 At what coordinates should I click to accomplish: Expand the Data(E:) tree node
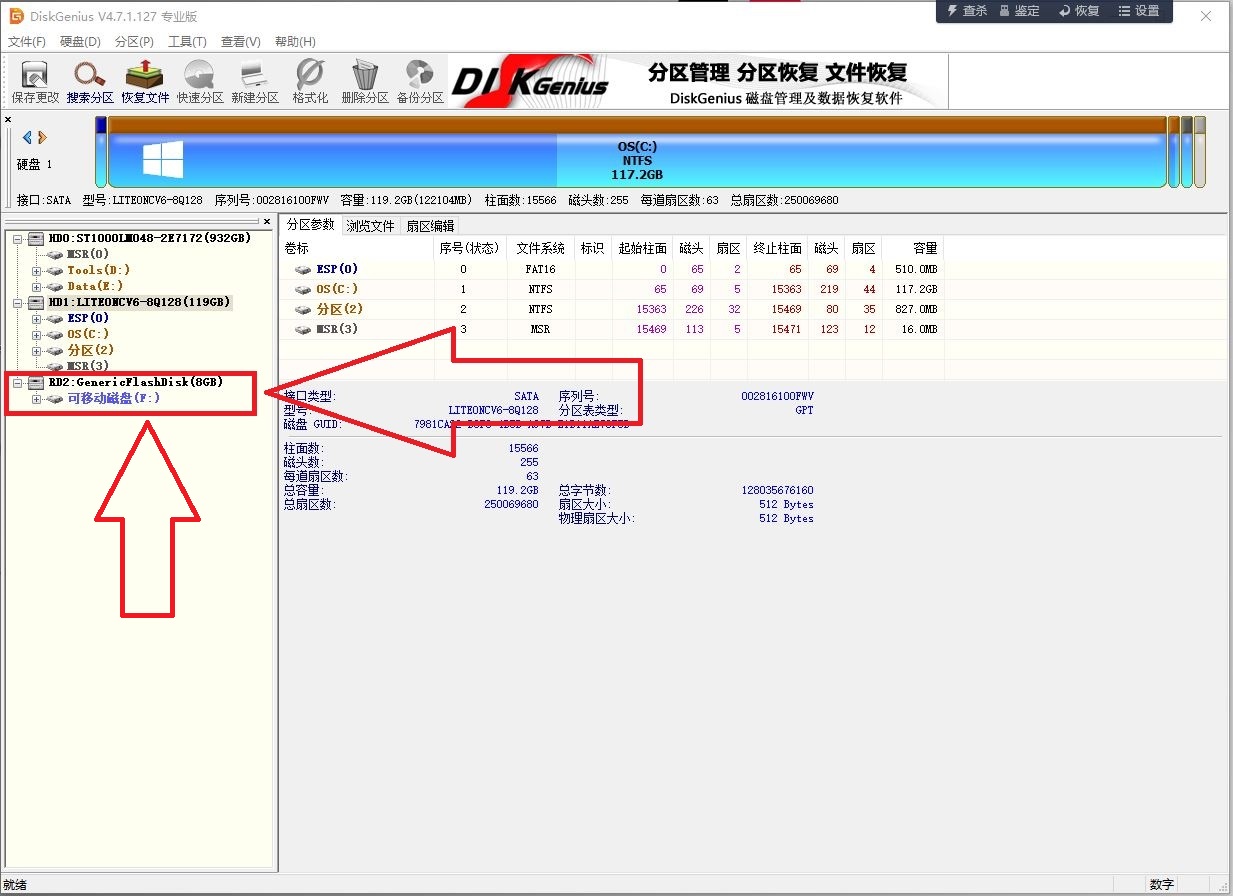coord(37,286)
